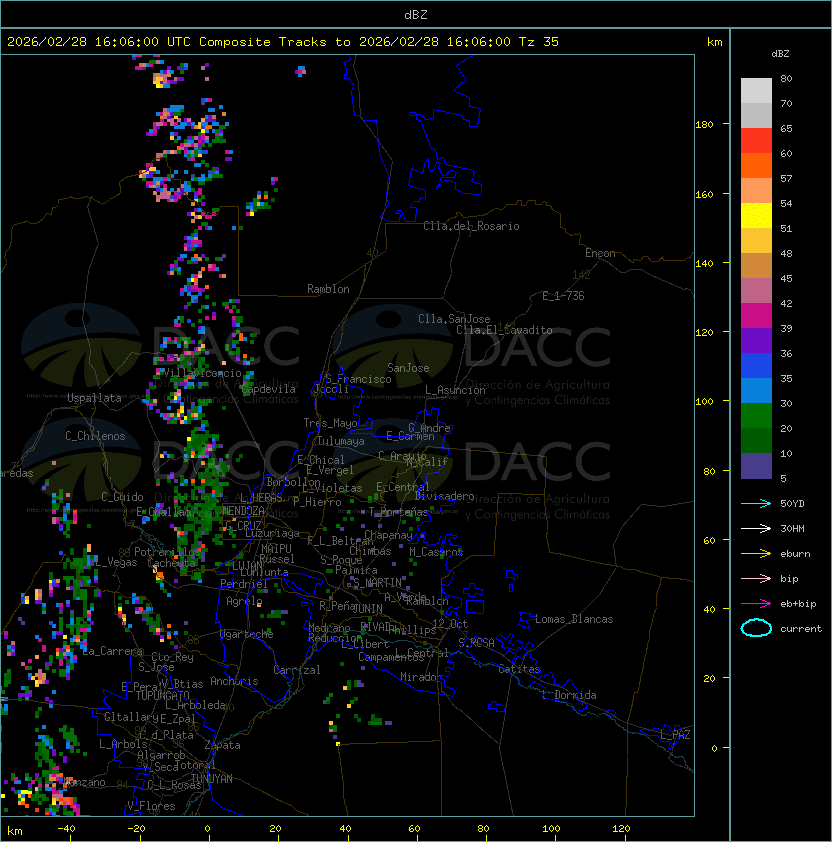Viewport: 832px width, 842px height.
Task: Click the 'Potrerillos' map label
Action: coord(167,551)
